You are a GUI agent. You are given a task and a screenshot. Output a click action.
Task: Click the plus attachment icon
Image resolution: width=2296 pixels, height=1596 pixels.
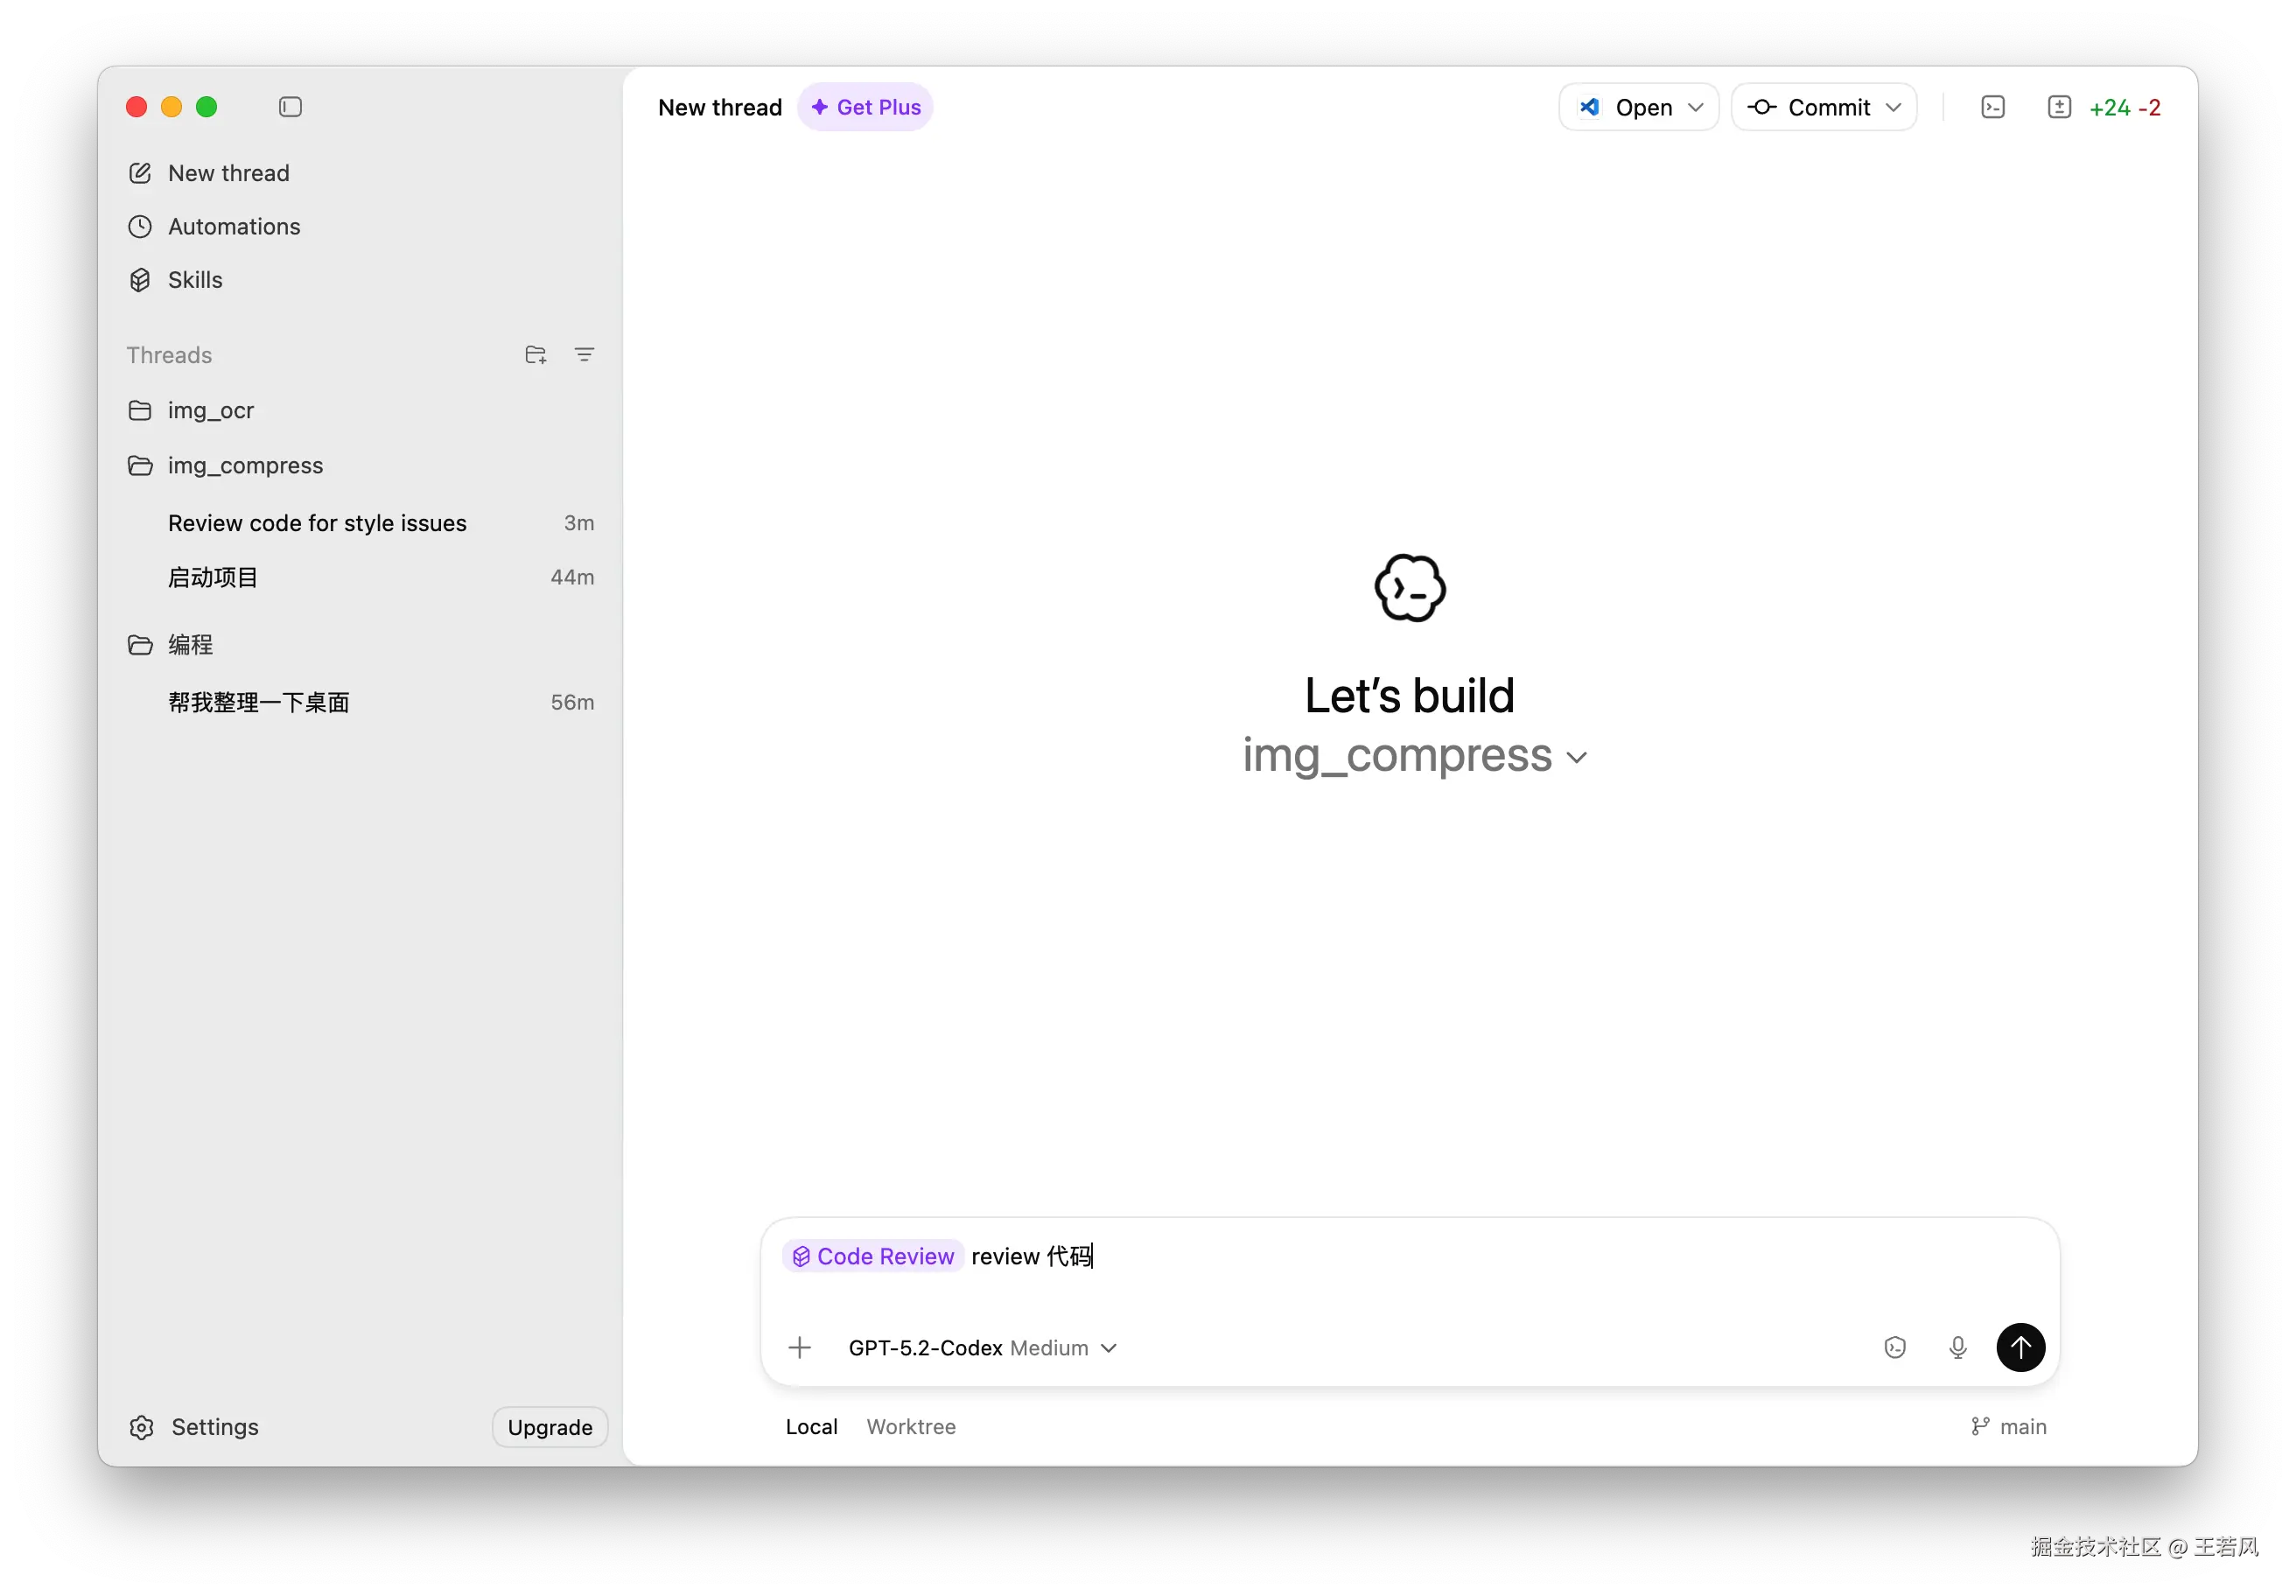coord(799,1348)
